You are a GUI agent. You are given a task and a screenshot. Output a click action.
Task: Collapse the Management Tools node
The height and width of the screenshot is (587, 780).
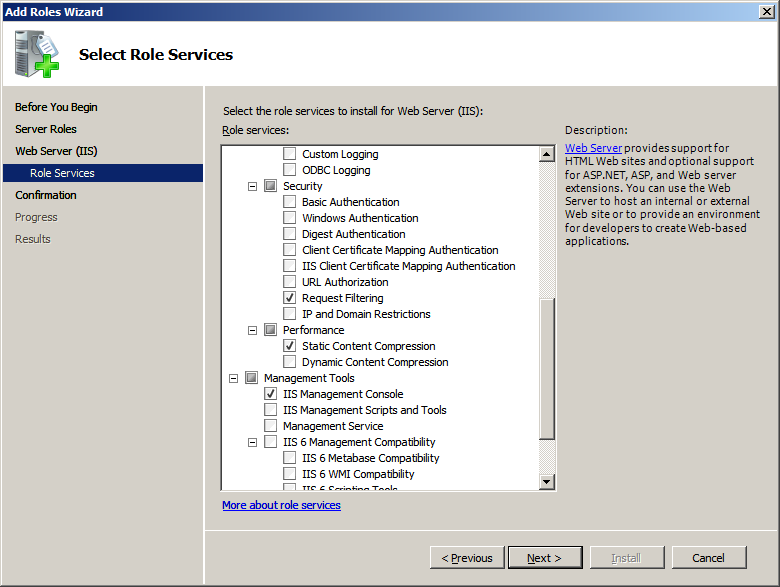[233, 379]
